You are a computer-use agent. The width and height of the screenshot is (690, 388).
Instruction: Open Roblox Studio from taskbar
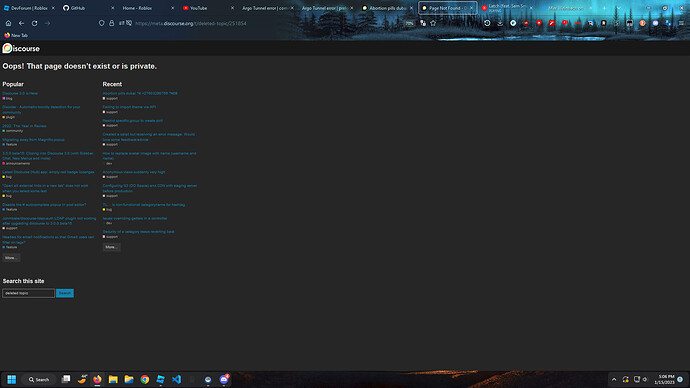point(161,379)
